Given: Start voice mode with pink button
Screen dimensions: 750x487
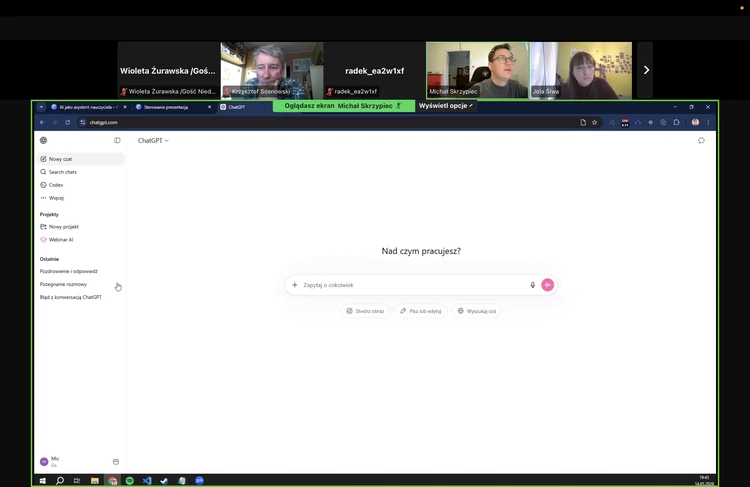Looking at the screenshot, I should point(548,285).
